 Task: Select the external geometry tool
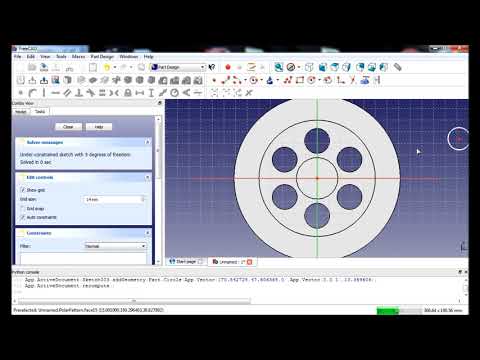365,80
